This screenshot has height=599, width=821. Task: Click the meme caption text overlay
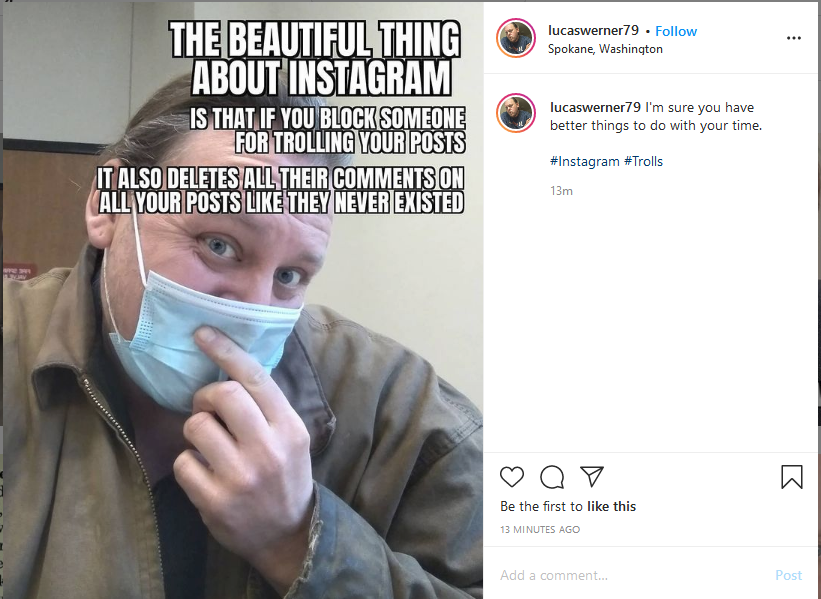pos(280,117)
